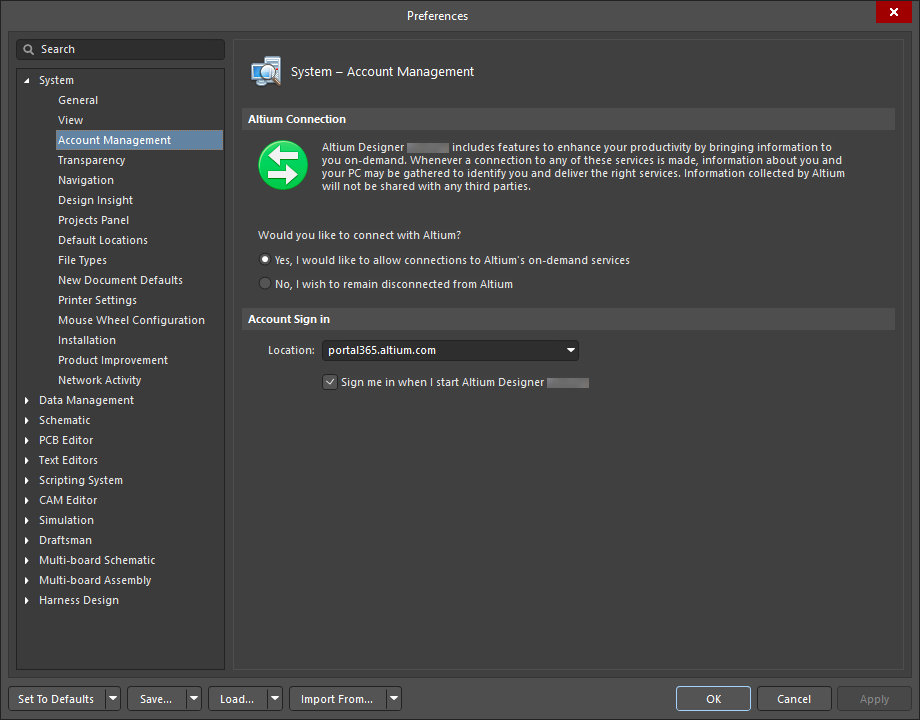This screenshot has width=920, height=720.
Task: Select File Types in the tree
Action: (82, 260)
